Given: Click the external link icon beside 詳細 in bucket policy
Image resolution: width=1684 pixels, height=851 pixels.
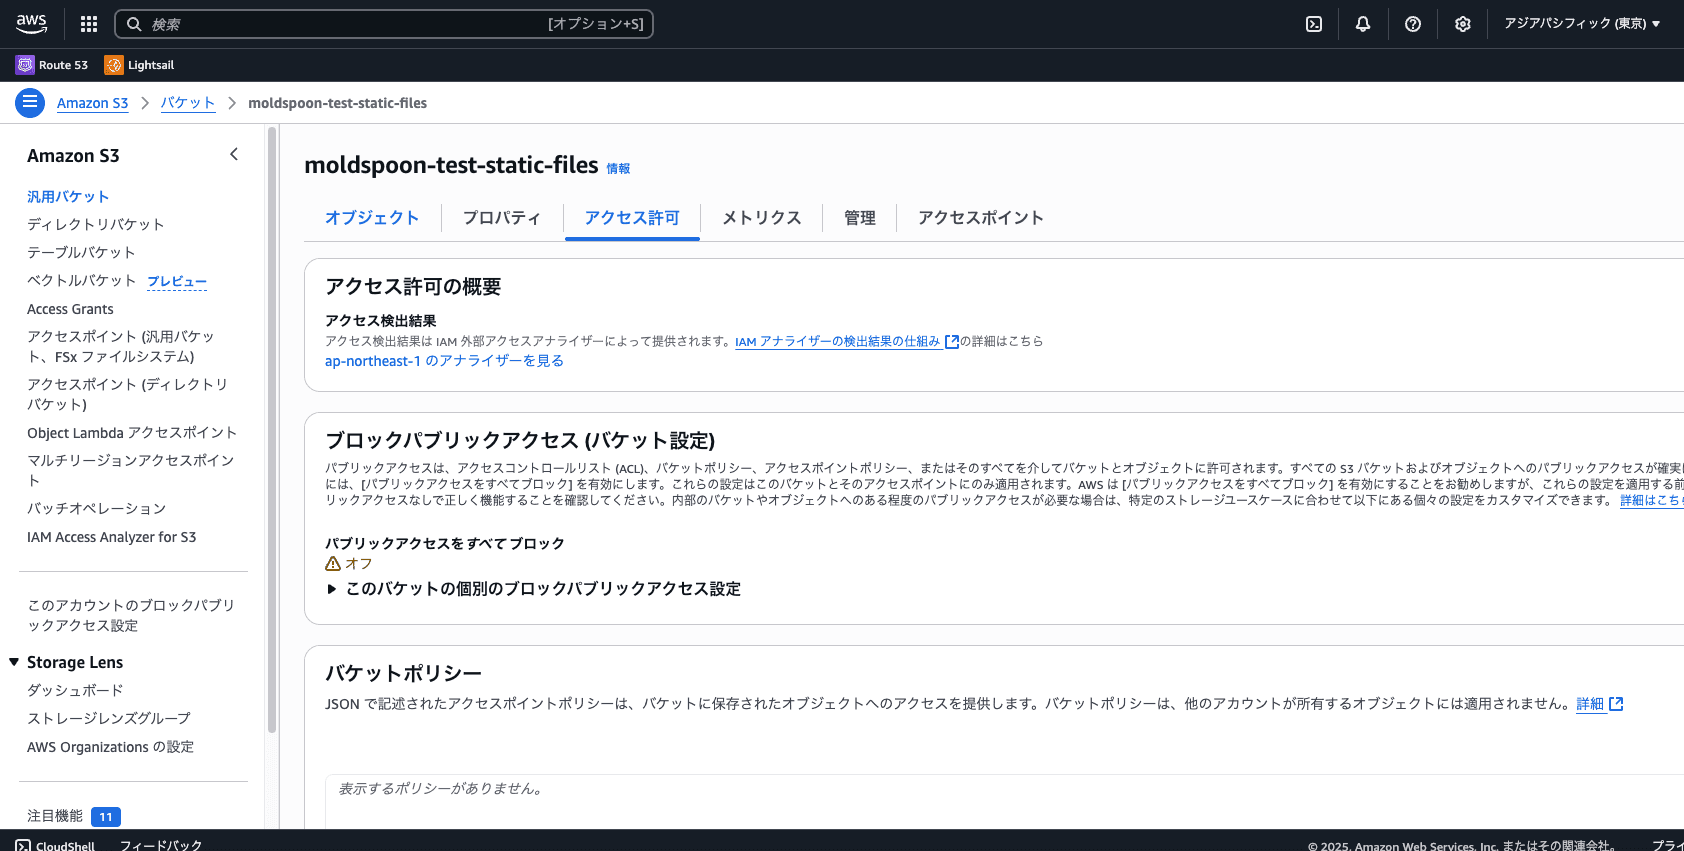Looking at the screenshot, I should click(1616, 704).
